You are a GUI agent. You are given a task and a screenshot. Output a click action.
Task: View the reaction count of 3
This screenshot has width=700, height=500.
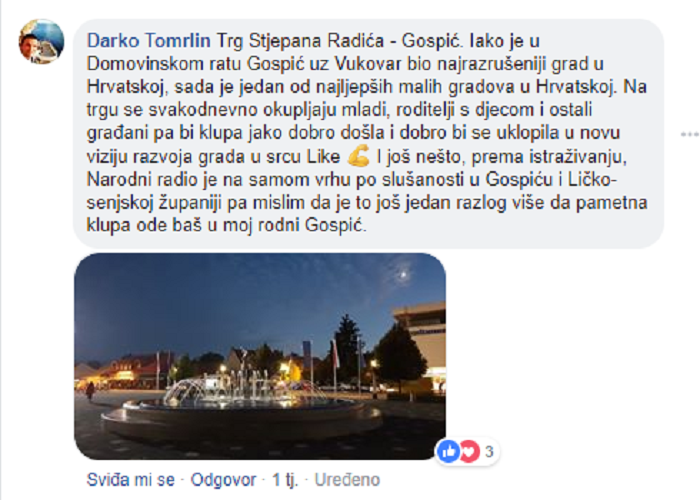489,452
